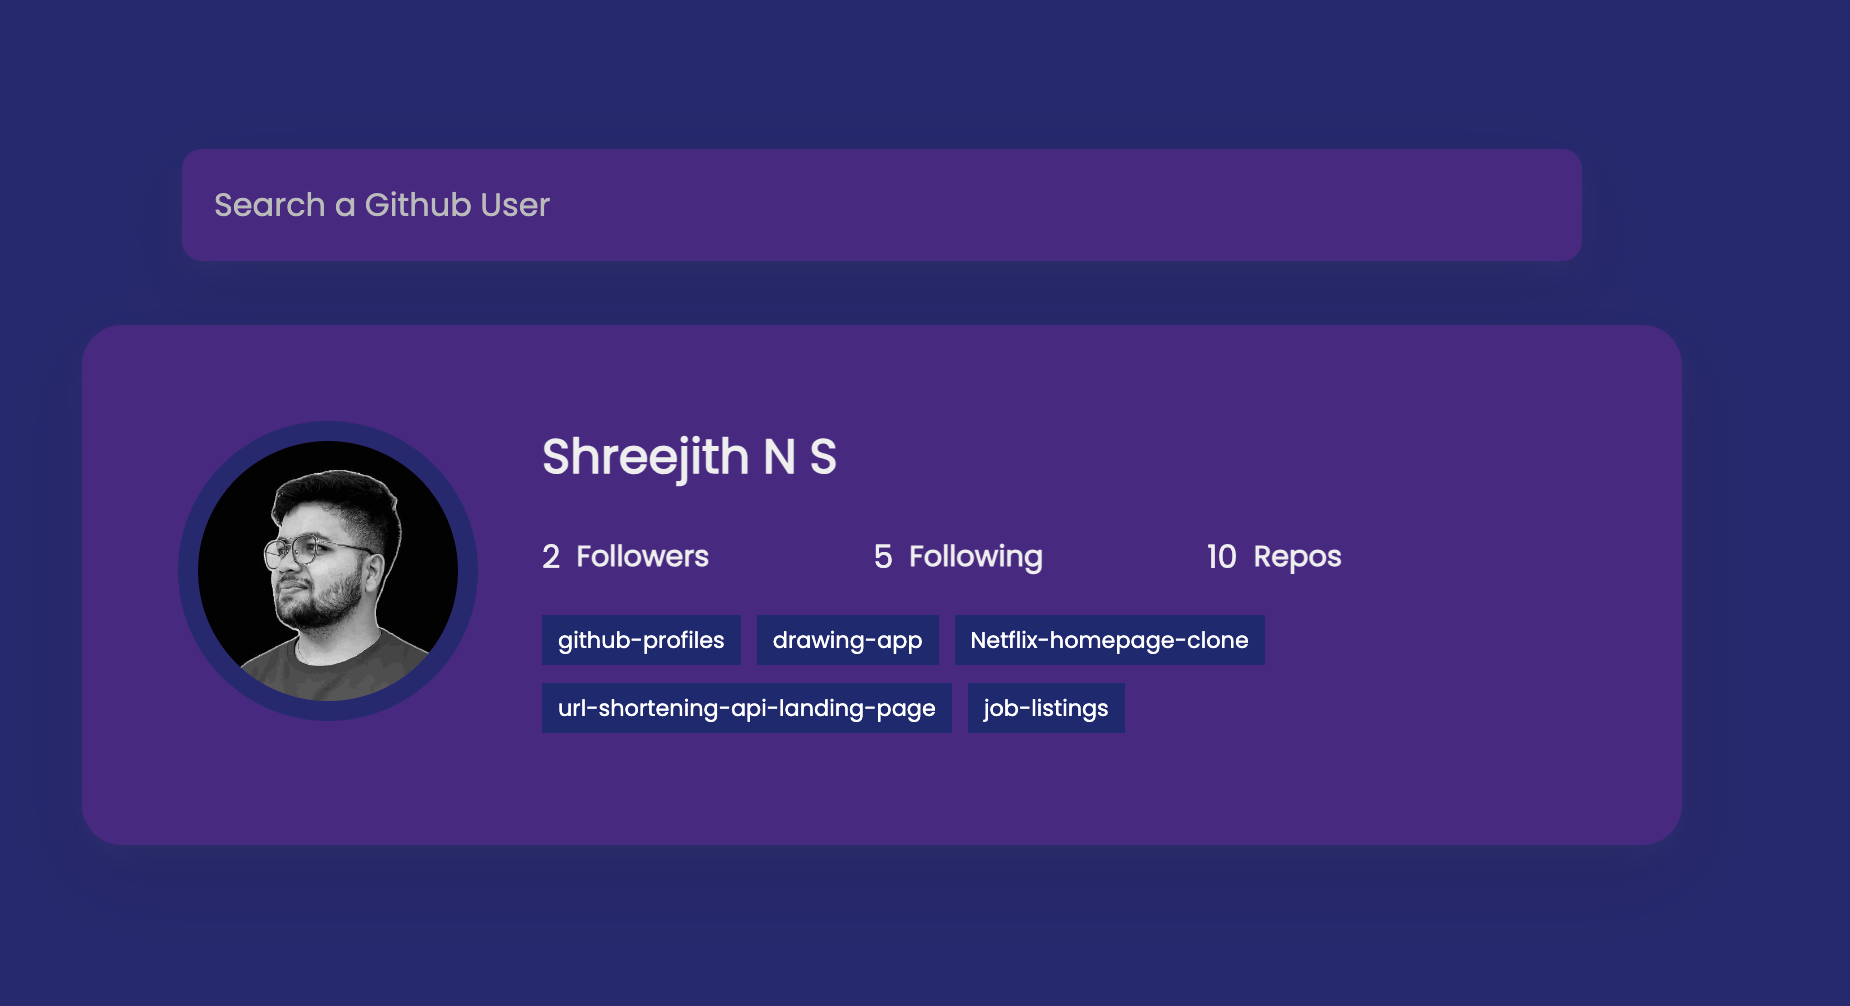
Task: Select the Shreejith N S name heading
Action: (x=689, y=457)
